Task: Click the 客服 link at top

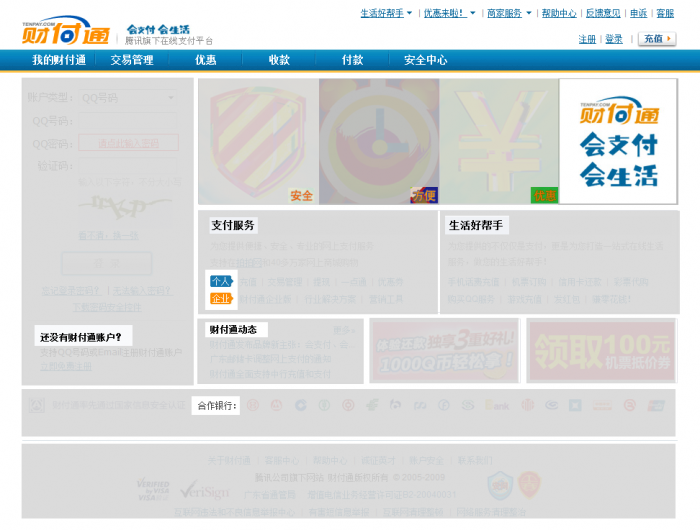Action: (665, 13)
